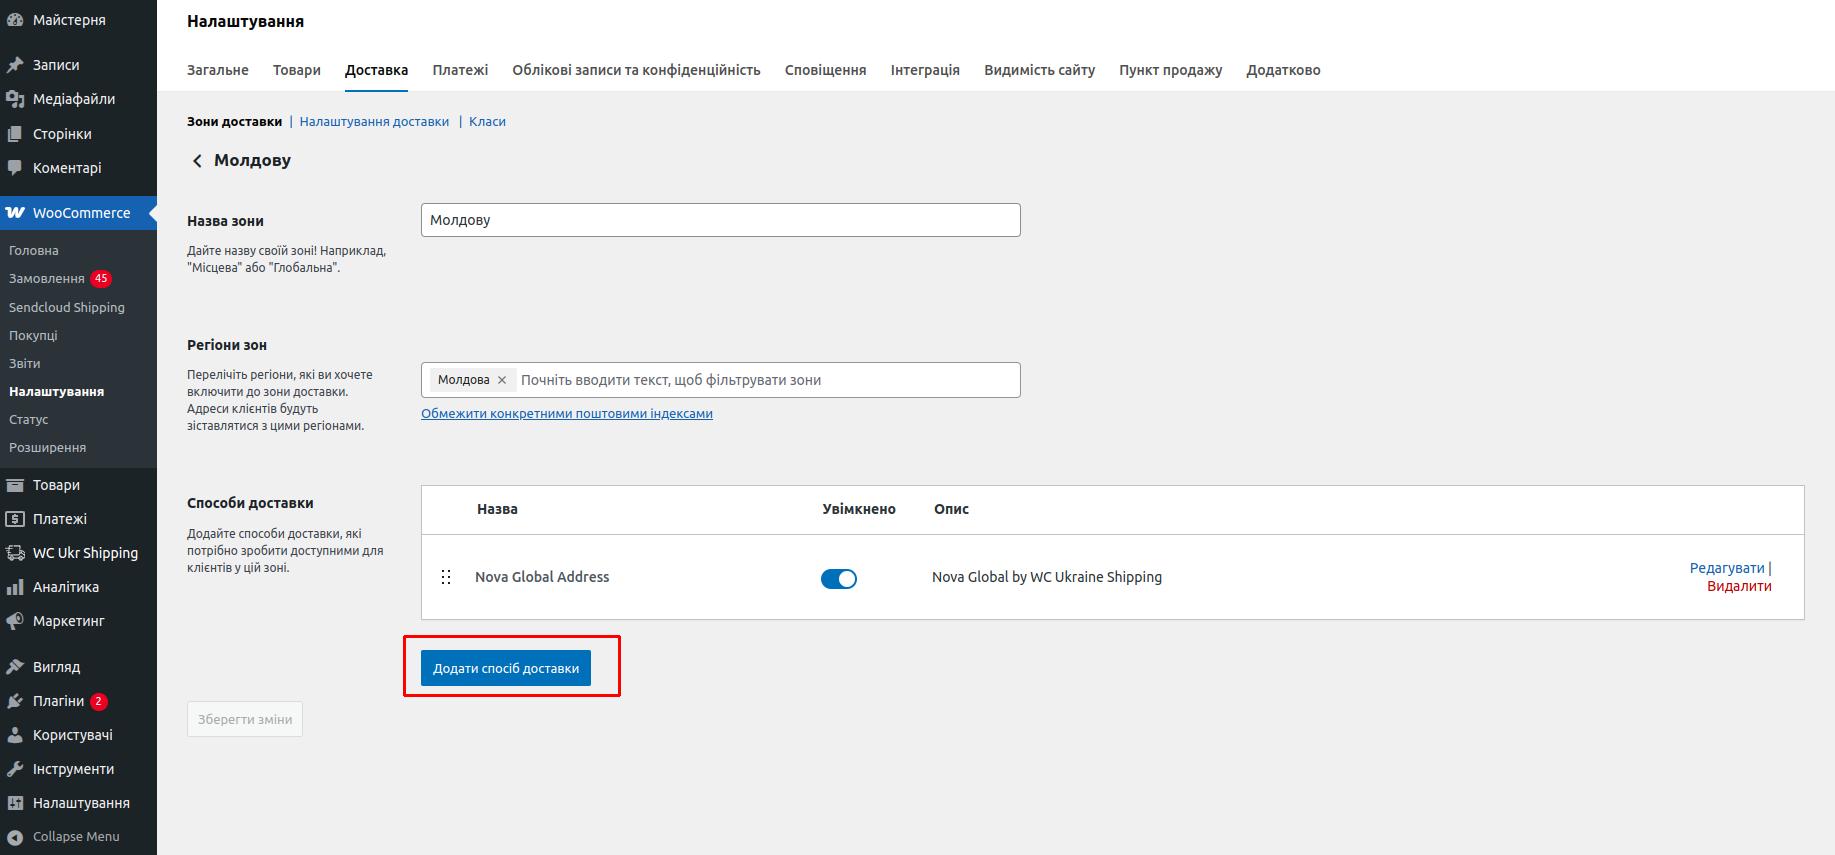The width and height of the screenshot is (1835, 855).
Task: Click the Записи pin icon in sidebar
Action: [x=15, y=65]
